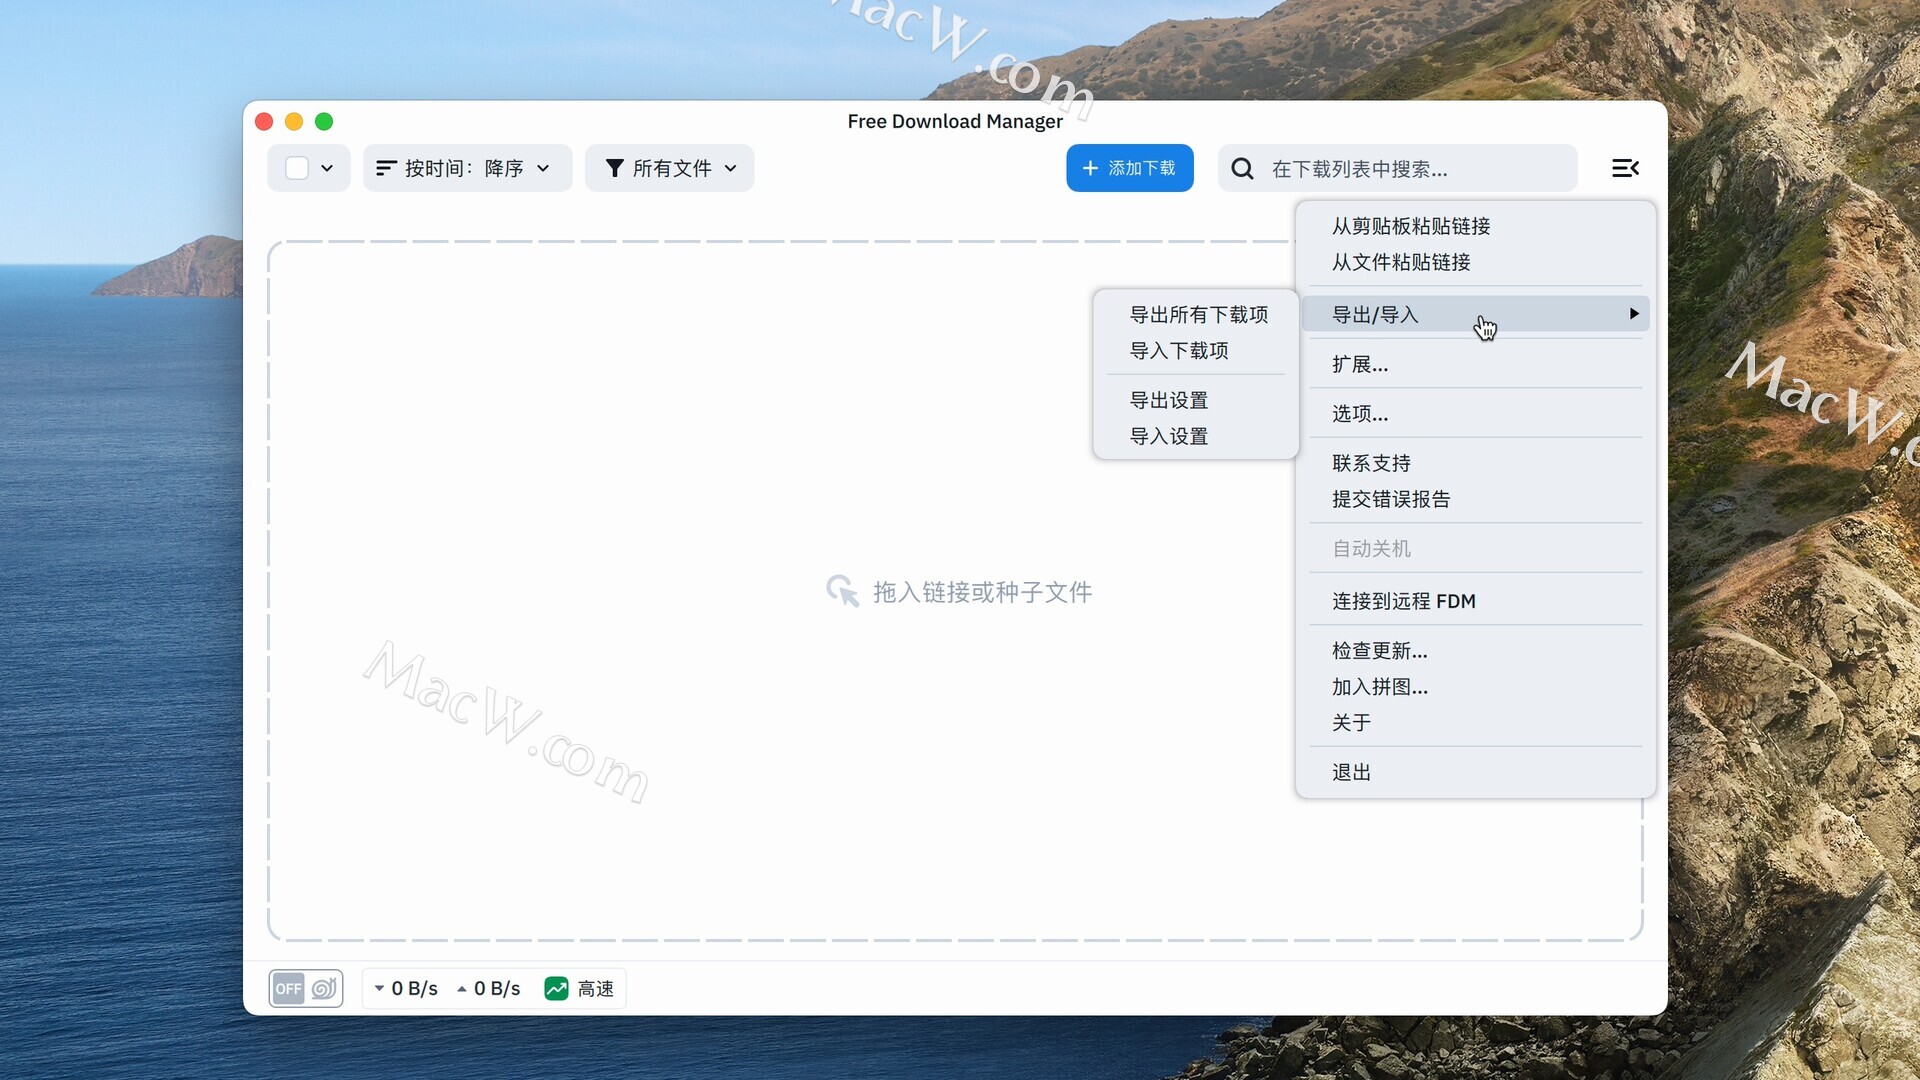Select 导入设置 in the submenu
The height and width of the screenshot is (1080, 1920).
pos(1168,437)
